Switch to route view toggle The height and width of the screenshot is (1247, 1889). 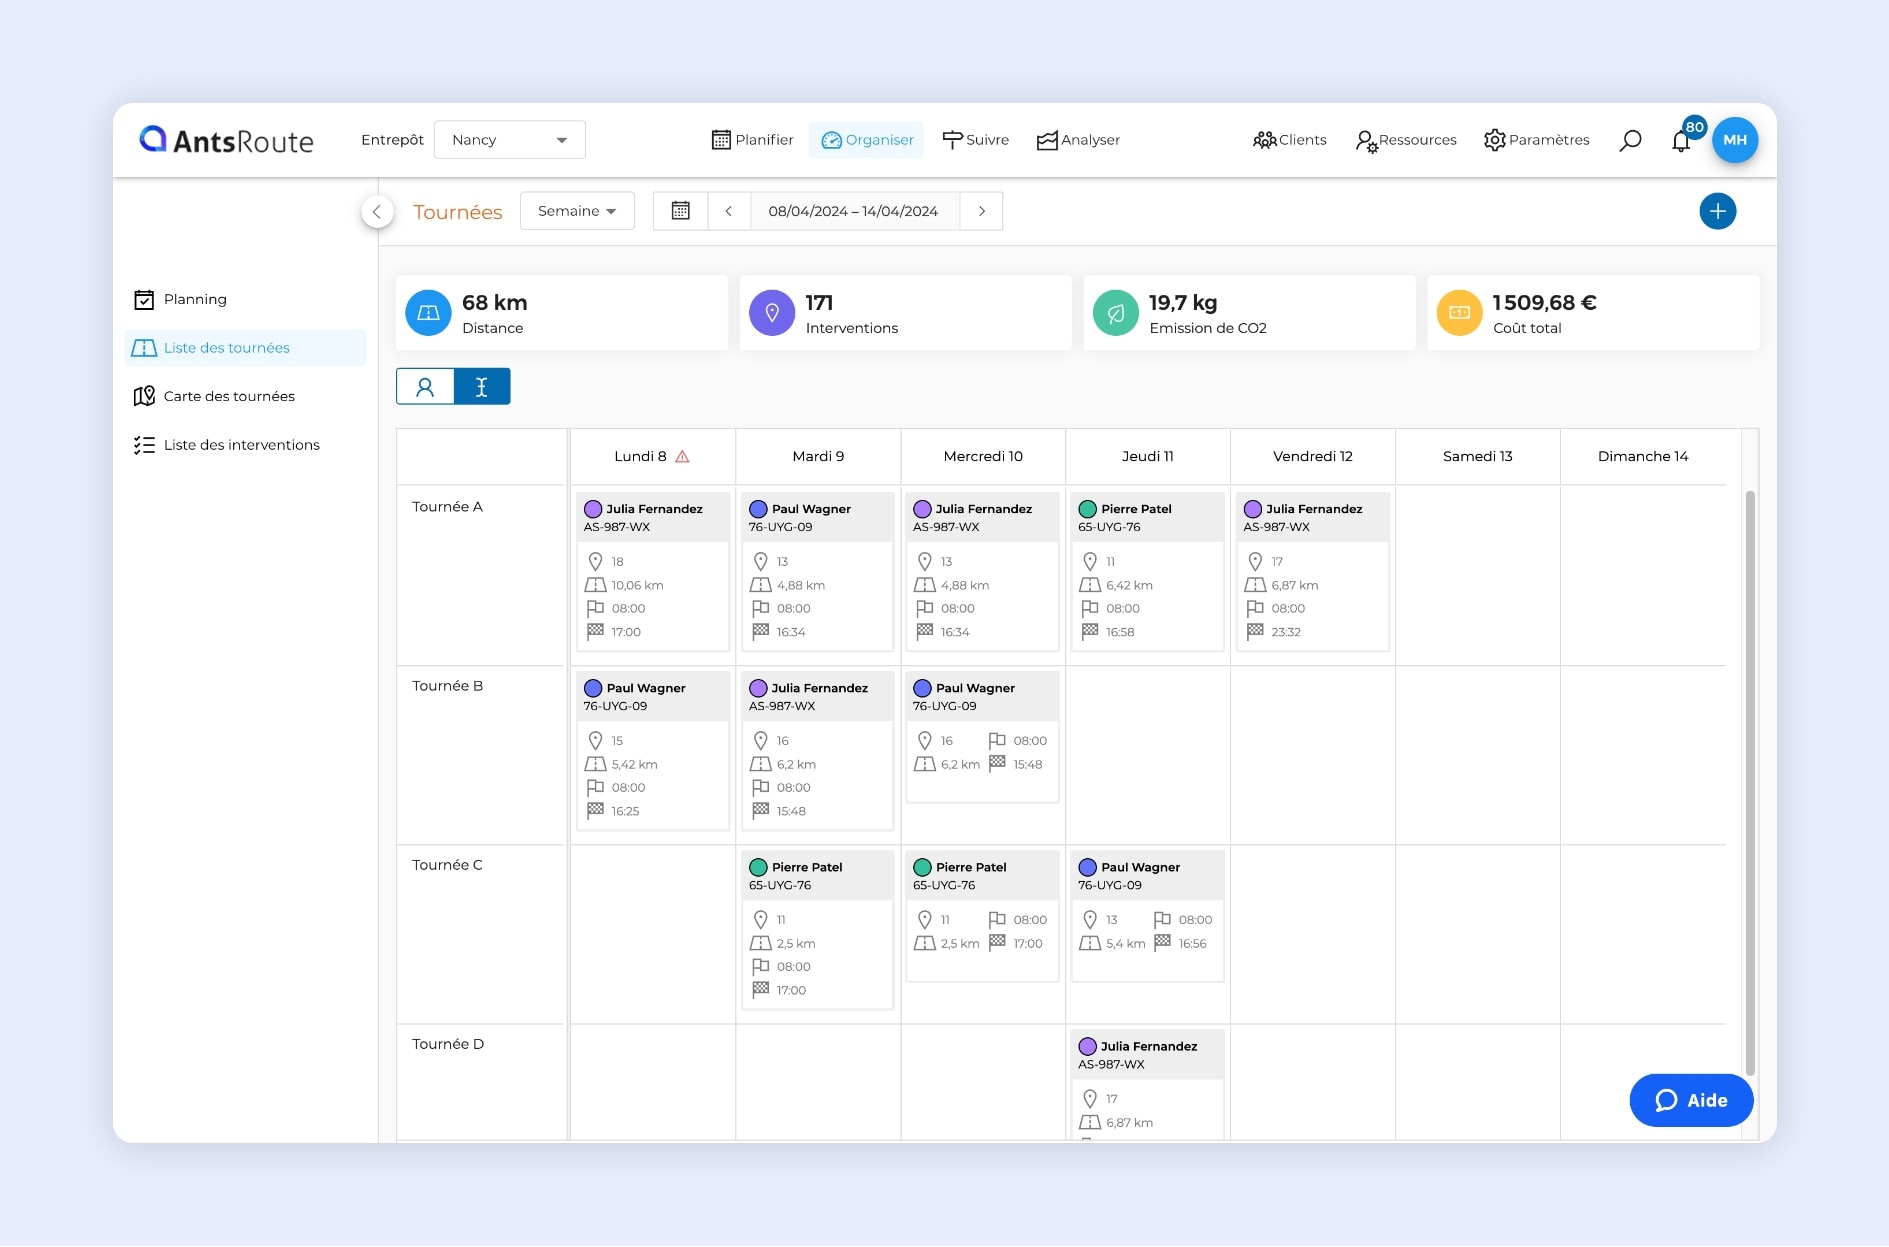pyautogui.click(x=482, y=387)
